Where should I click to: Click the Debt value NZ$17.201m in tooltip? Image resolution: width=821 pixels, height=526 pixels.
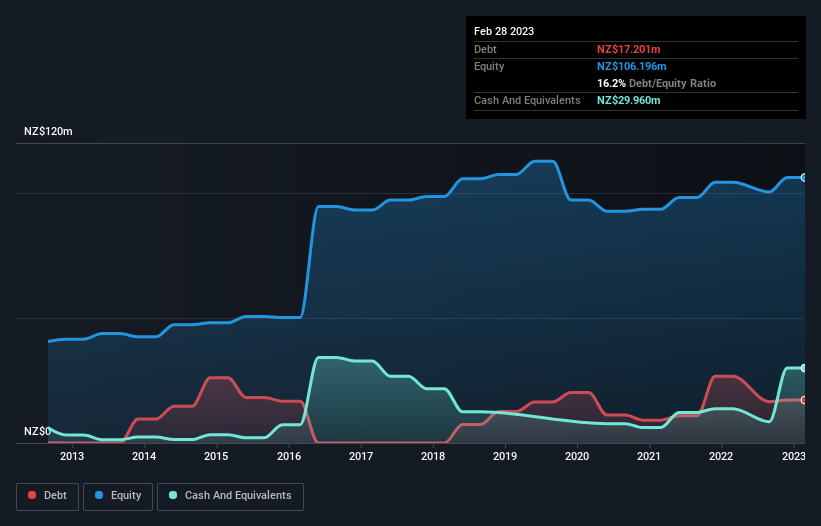(628, 49)
